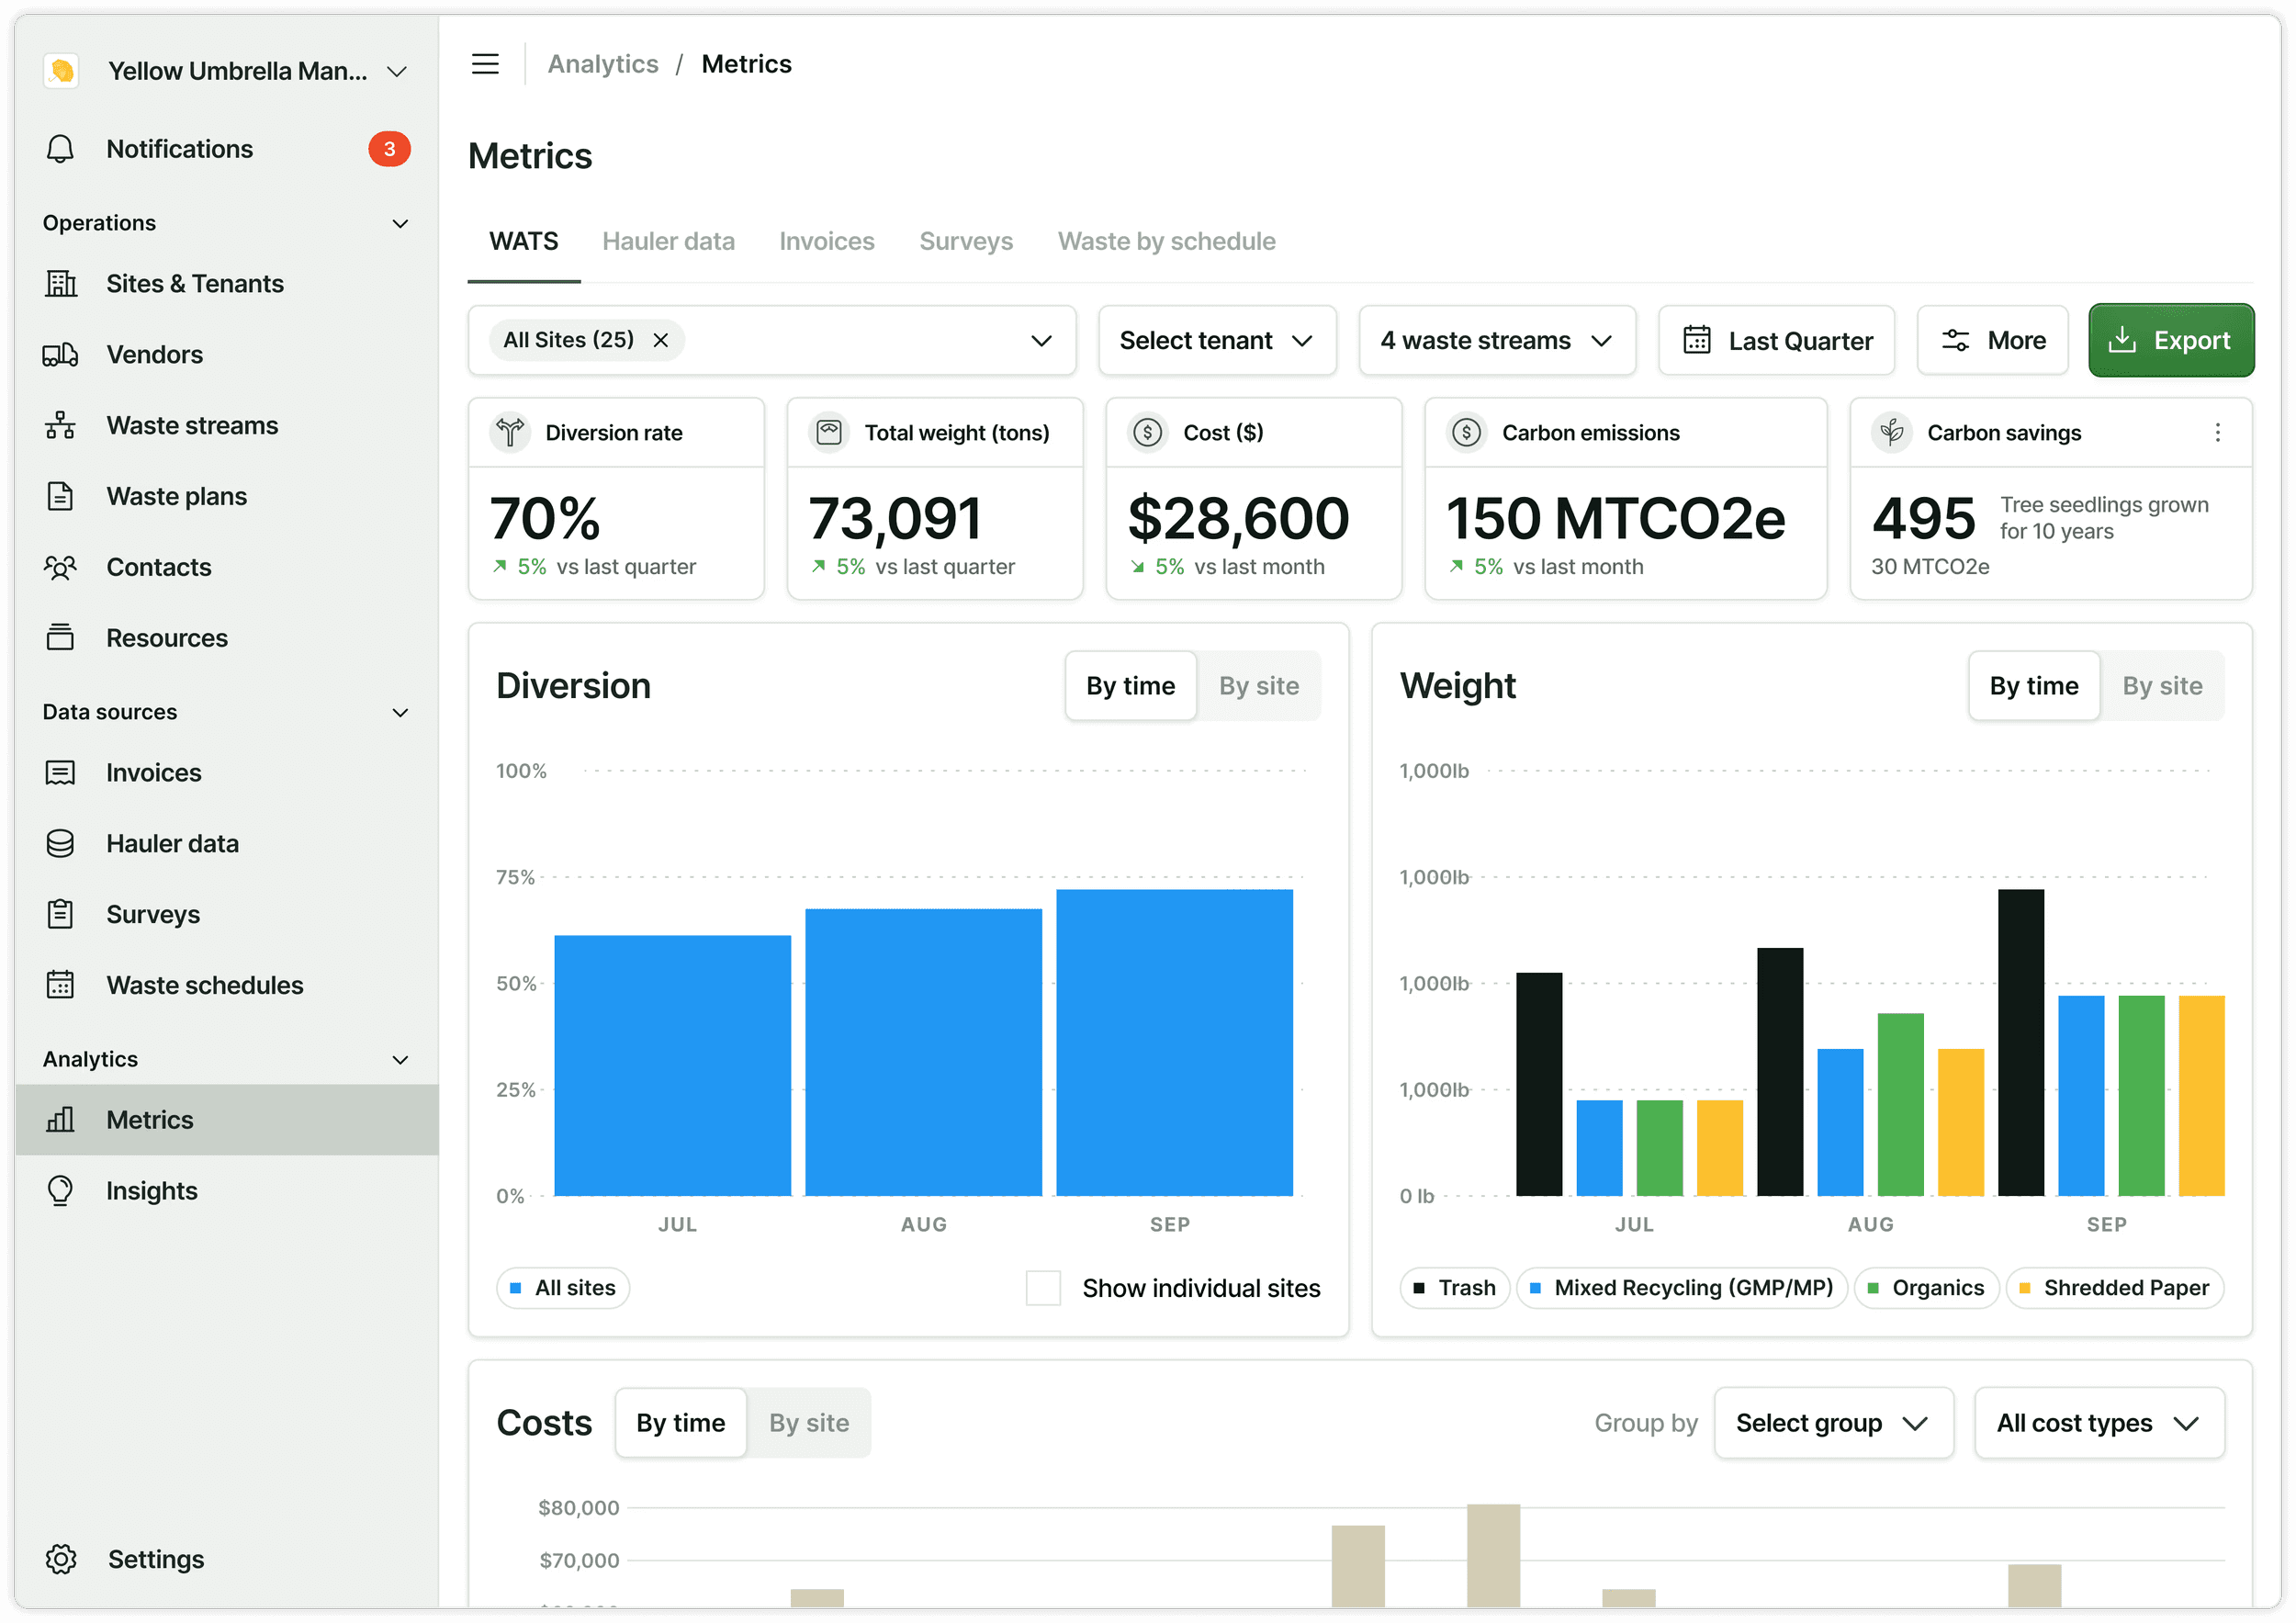Click the green Export button
This screenshot has height=1623, width=2296.
pos(2171,341)
